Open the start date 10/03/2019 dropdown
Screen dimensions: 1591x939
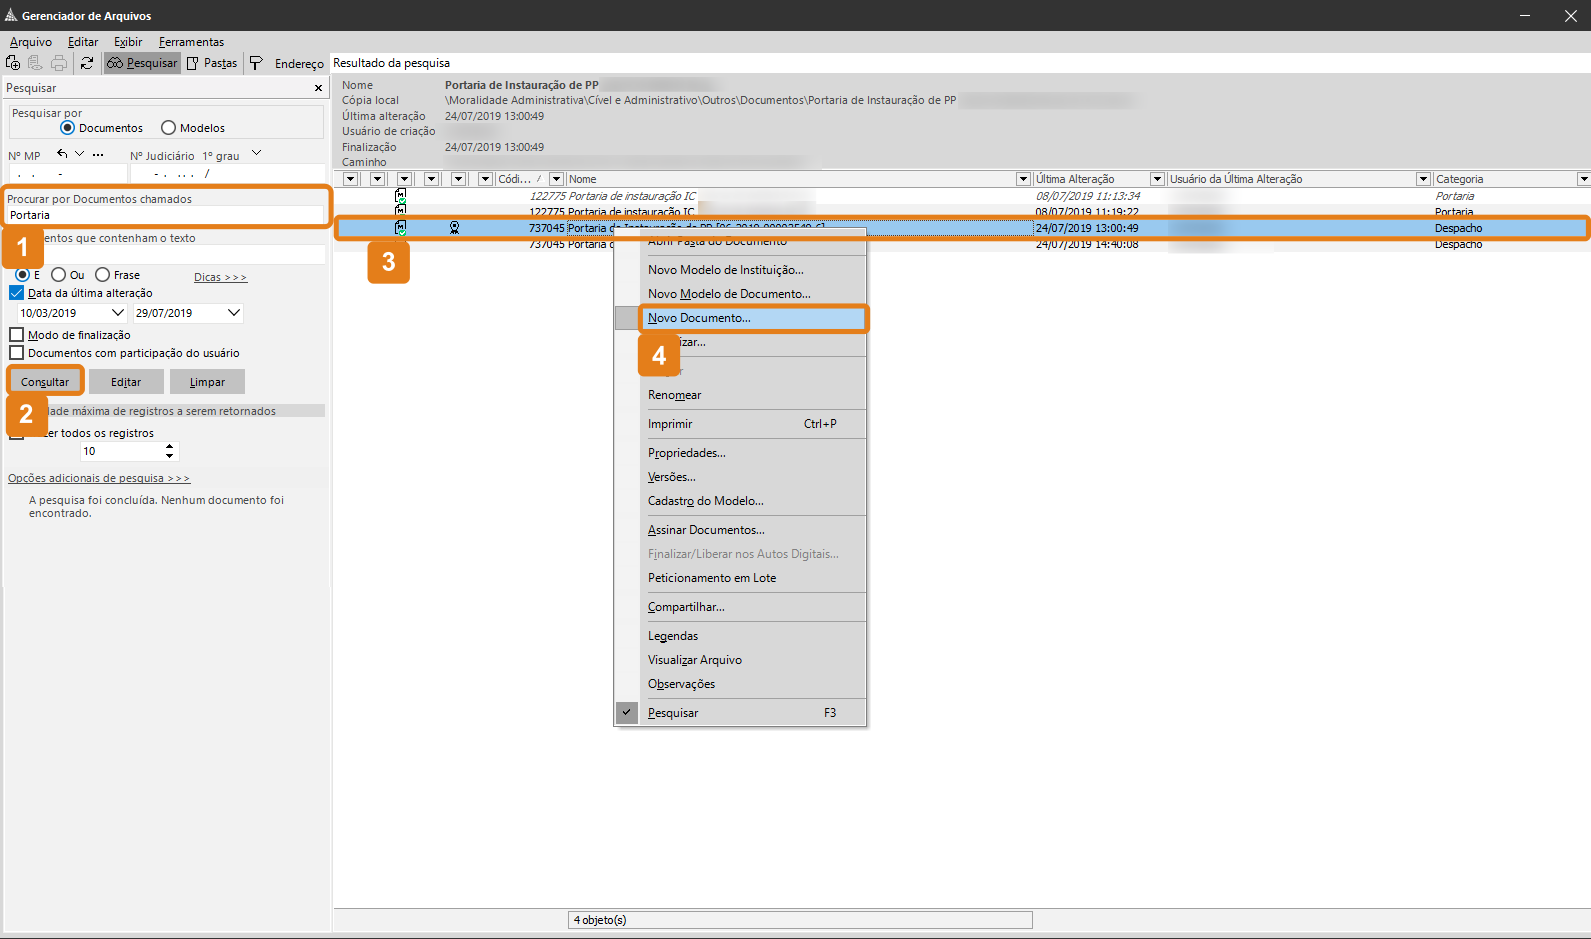click(x=117, y=313)
